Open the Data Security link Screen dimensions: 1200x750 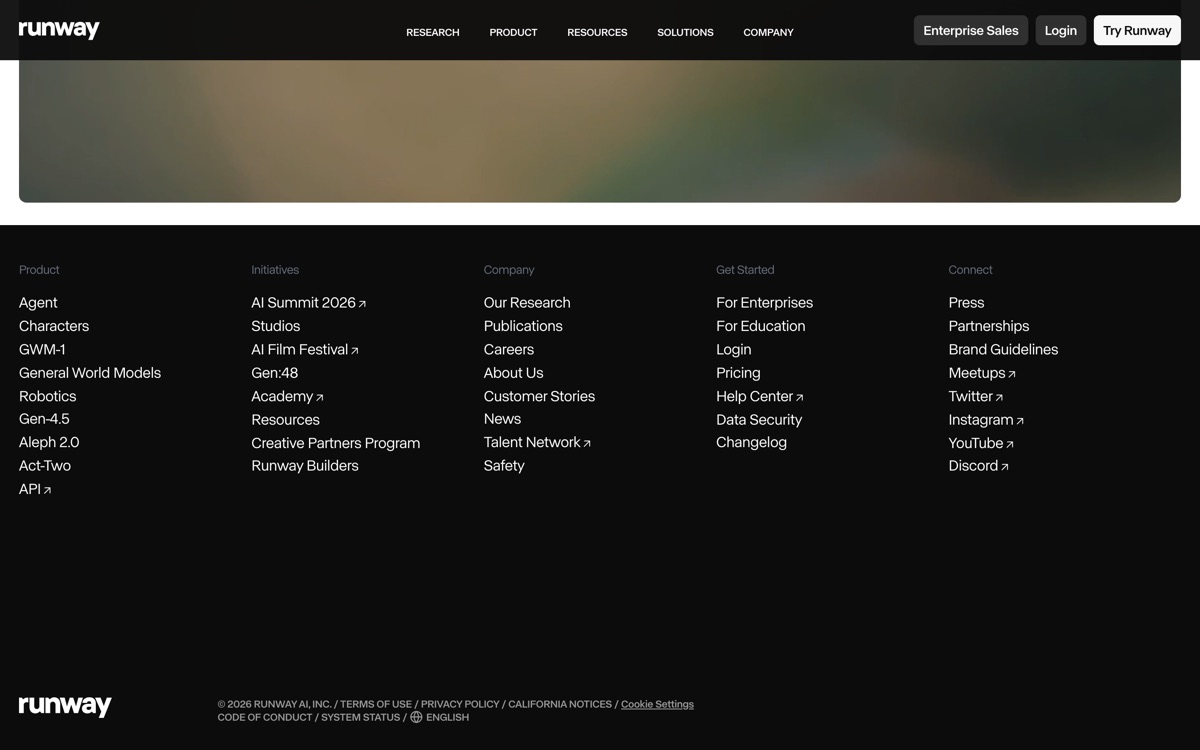coord(759,419)
